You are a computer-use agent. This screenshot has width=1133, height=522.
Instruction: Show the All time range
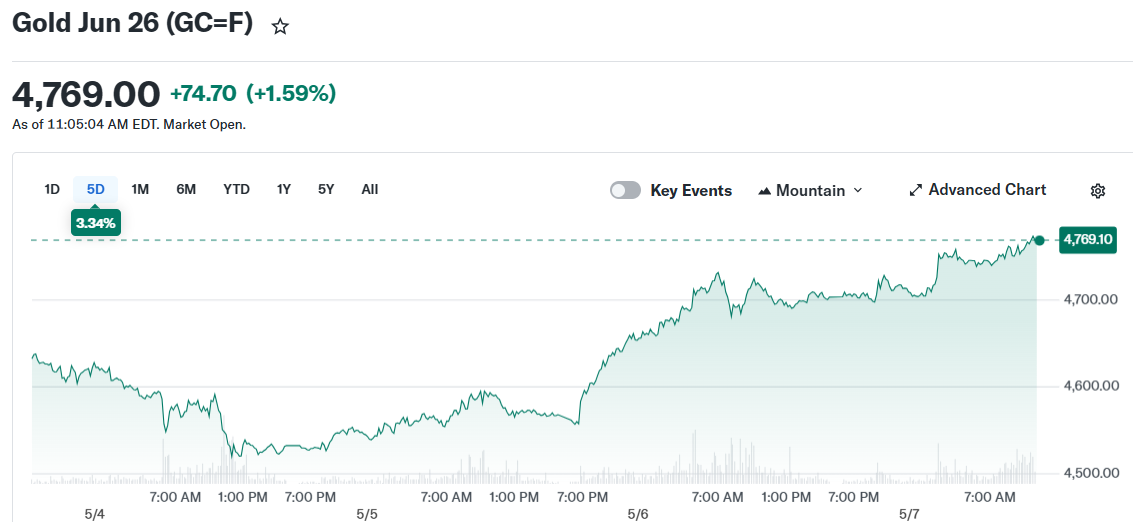pos(369,189)
